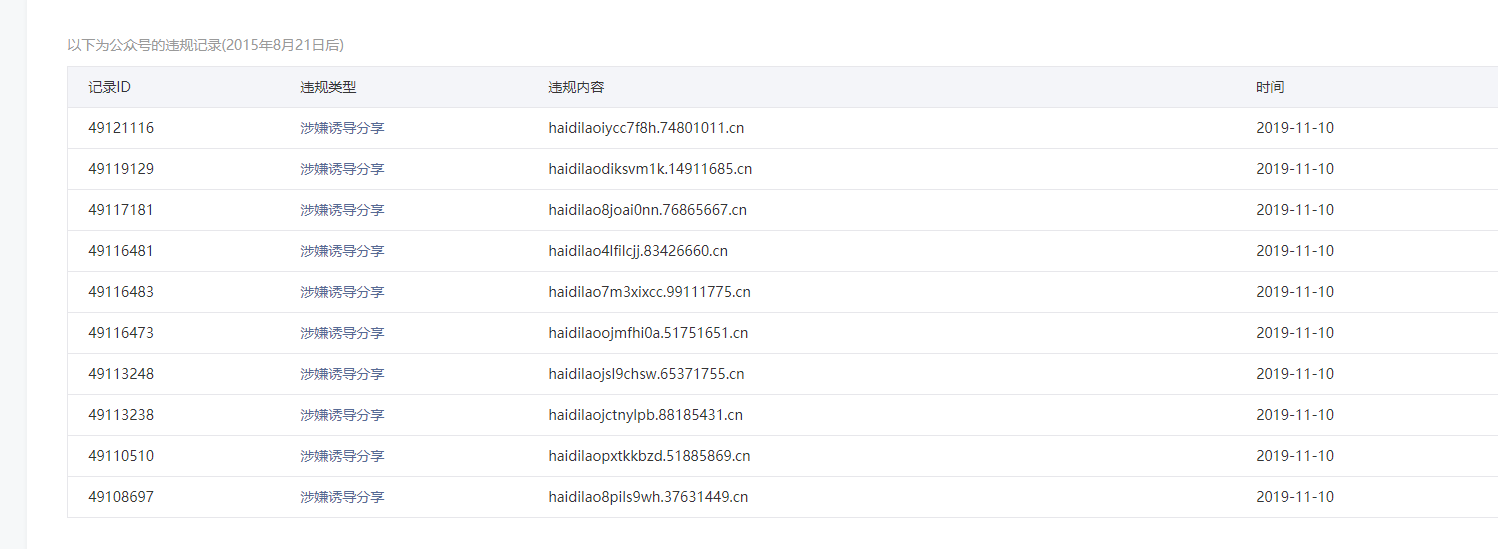This screenshot has height=549, width=1498.
Task: Open 涉嫌诱导分享 link for record 49117181
Action: [342, 210]
